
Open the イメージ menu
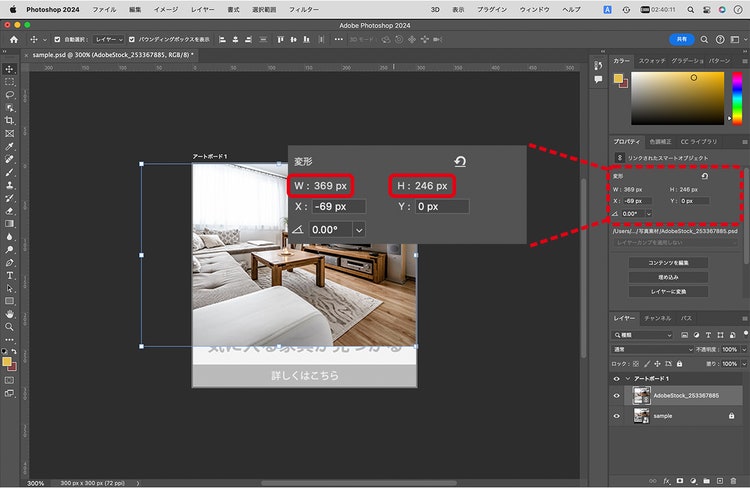[166, 10]
